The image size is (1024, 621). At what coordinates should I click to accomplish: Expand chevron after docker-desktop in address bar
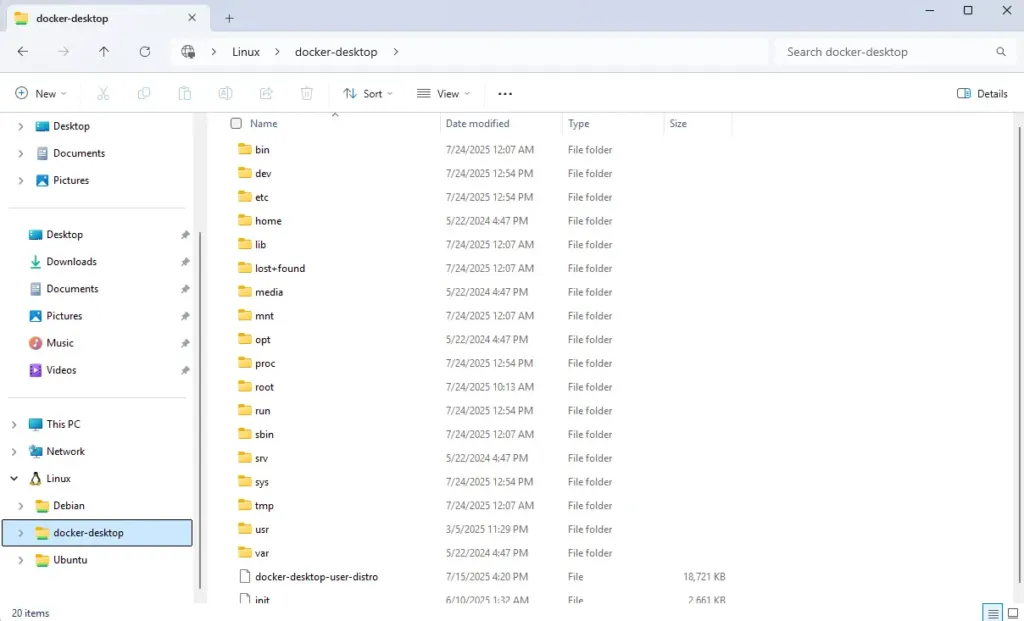click(396, 52)
